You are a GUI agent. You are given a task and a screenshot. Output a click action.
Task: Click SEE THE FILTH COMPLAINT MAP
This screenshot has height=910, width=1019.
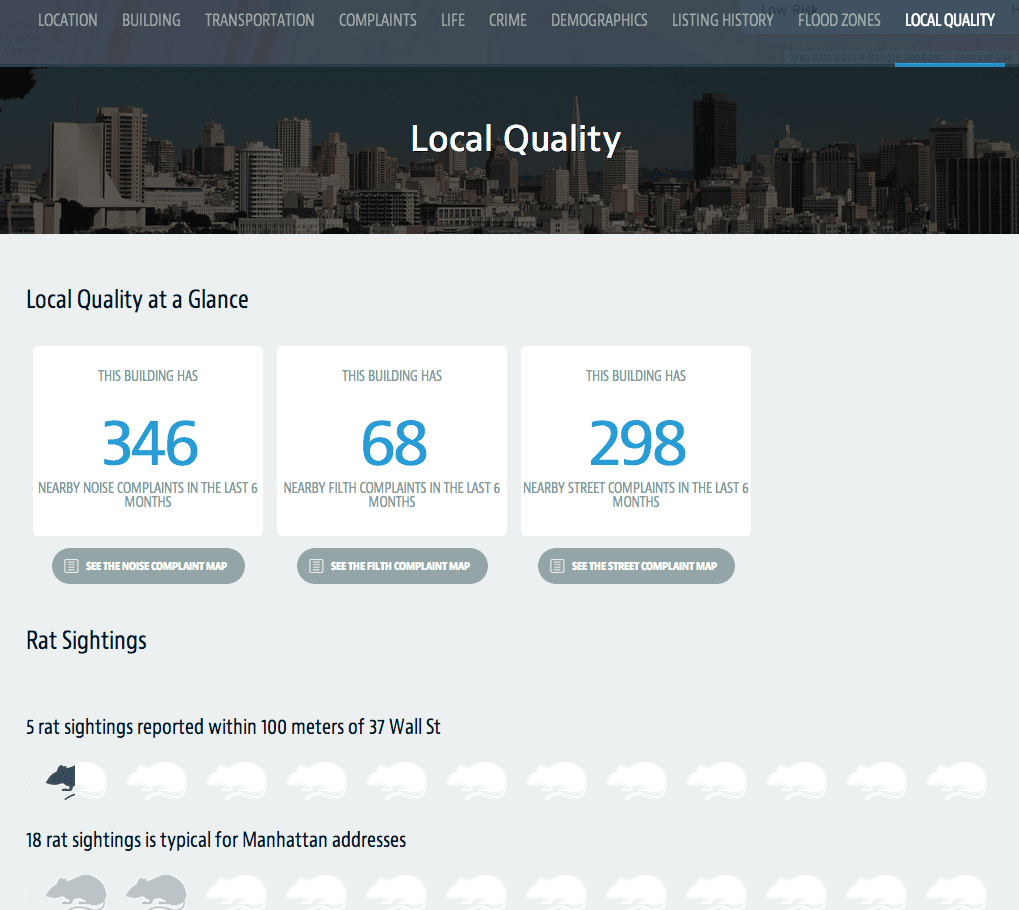pos(392,565)
